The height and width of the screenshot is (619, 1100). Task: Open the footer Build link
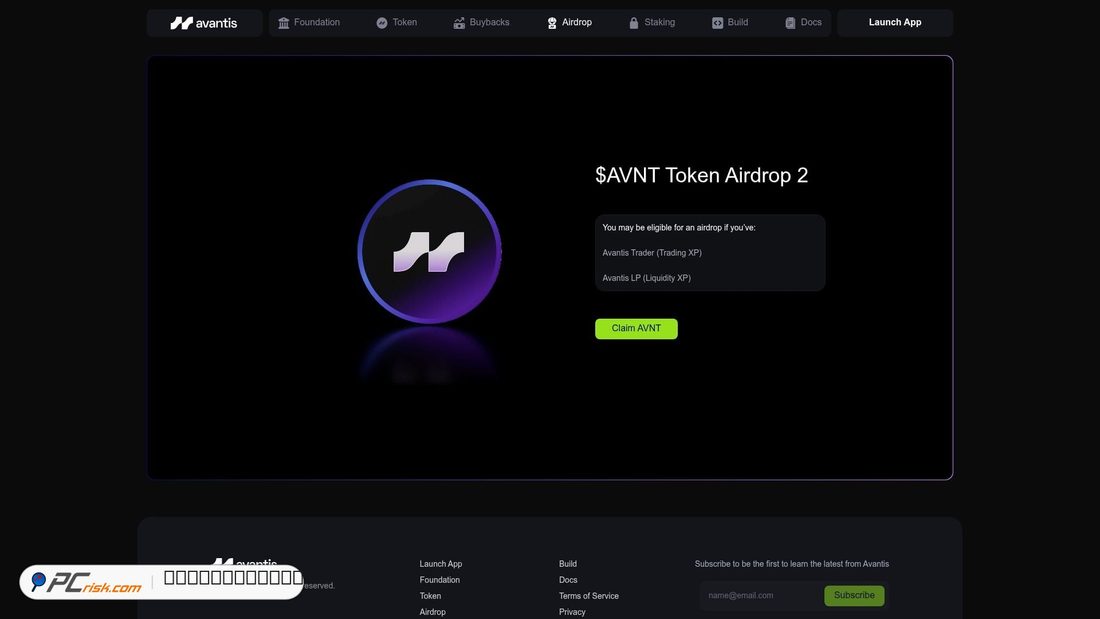(568, 564)
